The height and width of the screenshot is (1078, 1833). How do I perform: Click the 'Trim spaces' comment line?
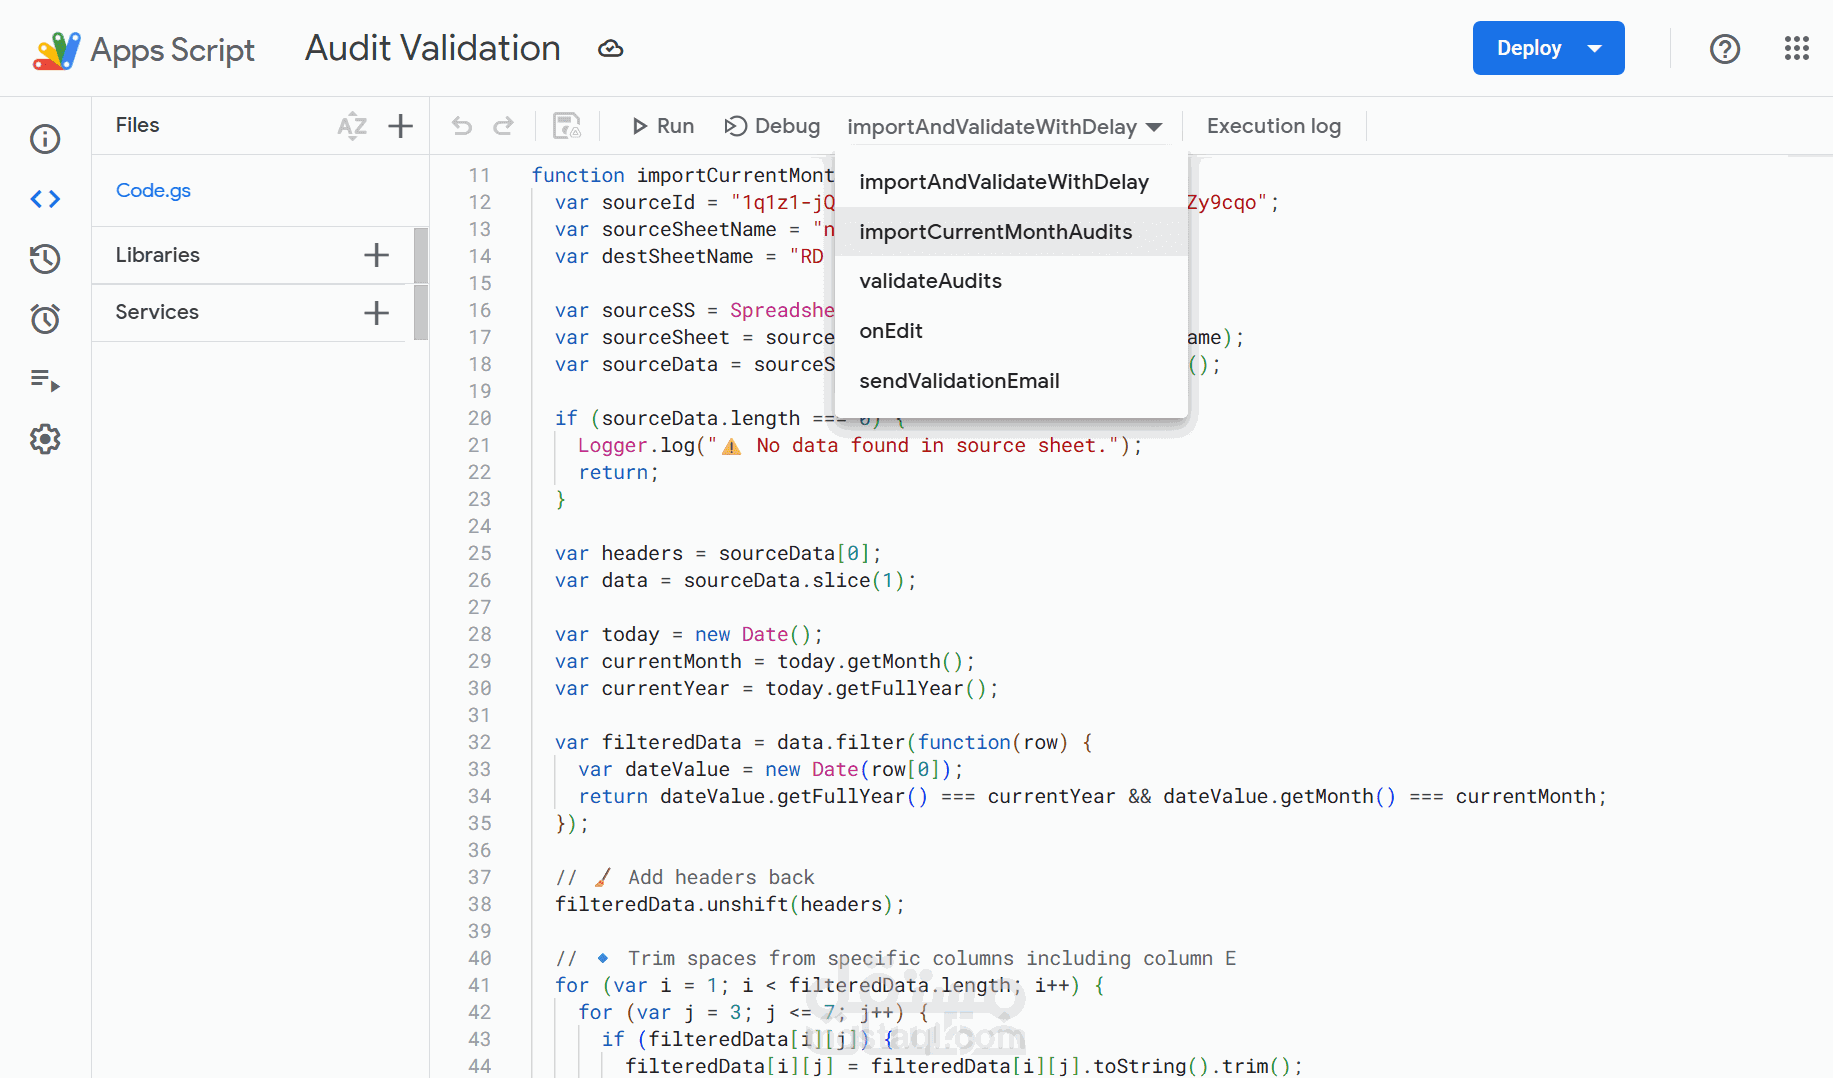[896, 958]
